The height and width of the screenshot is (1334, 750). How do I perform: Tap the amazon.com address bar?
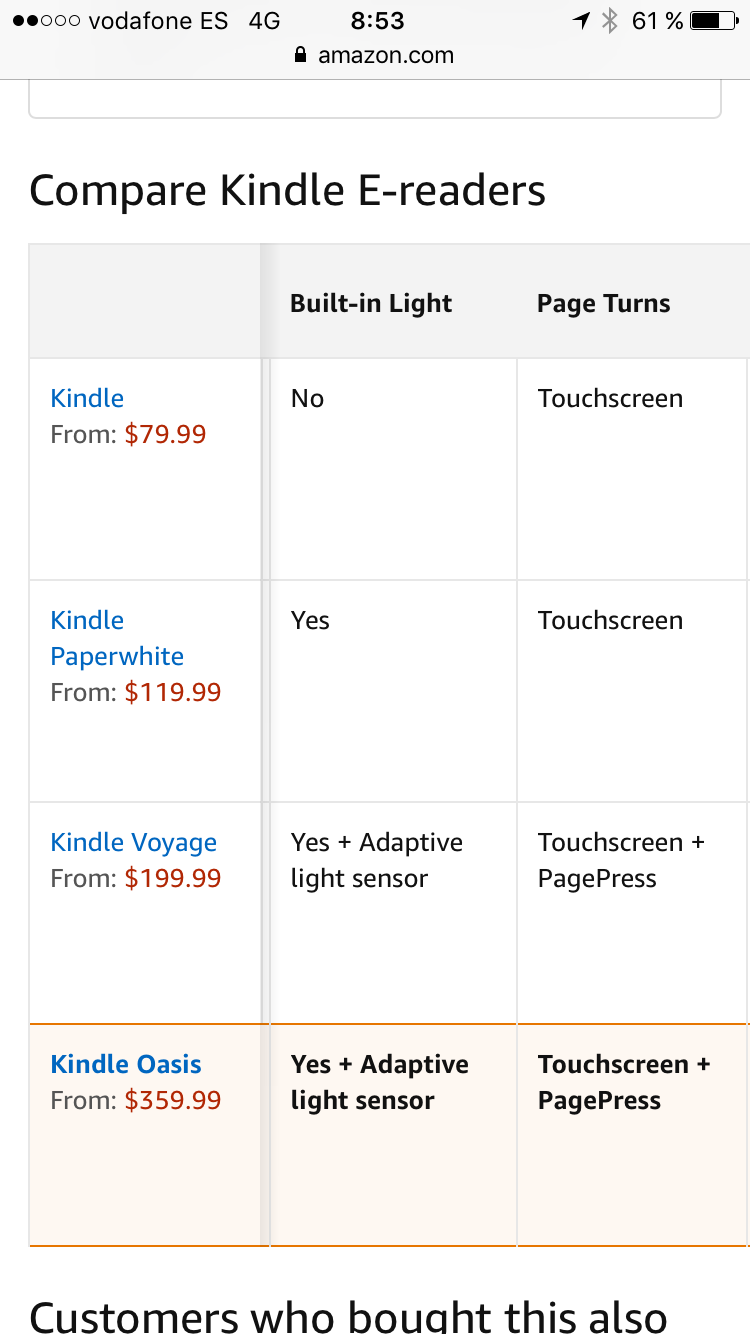[375, 56]
